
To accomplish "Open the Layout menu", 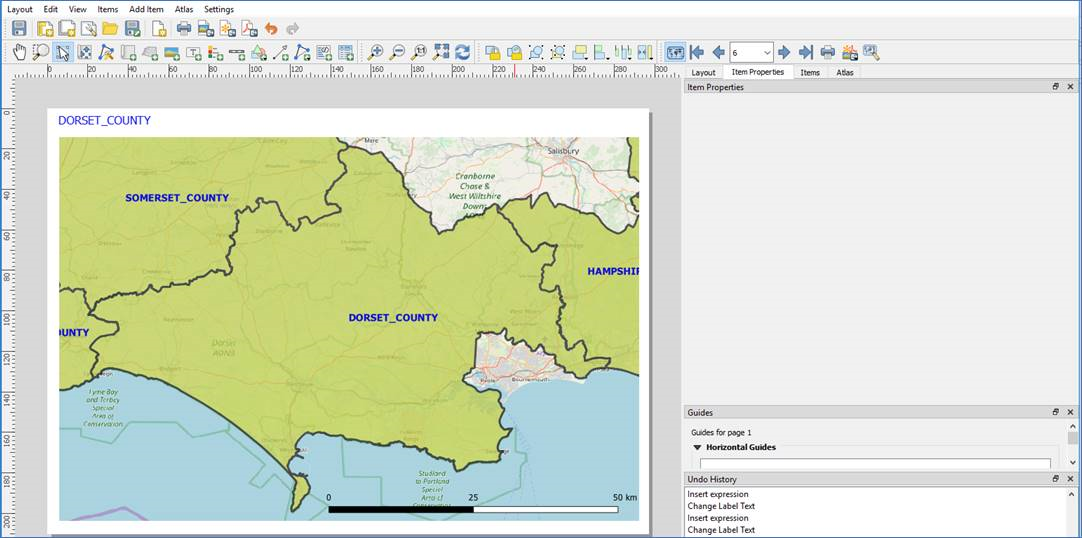I will pos(19,10).
